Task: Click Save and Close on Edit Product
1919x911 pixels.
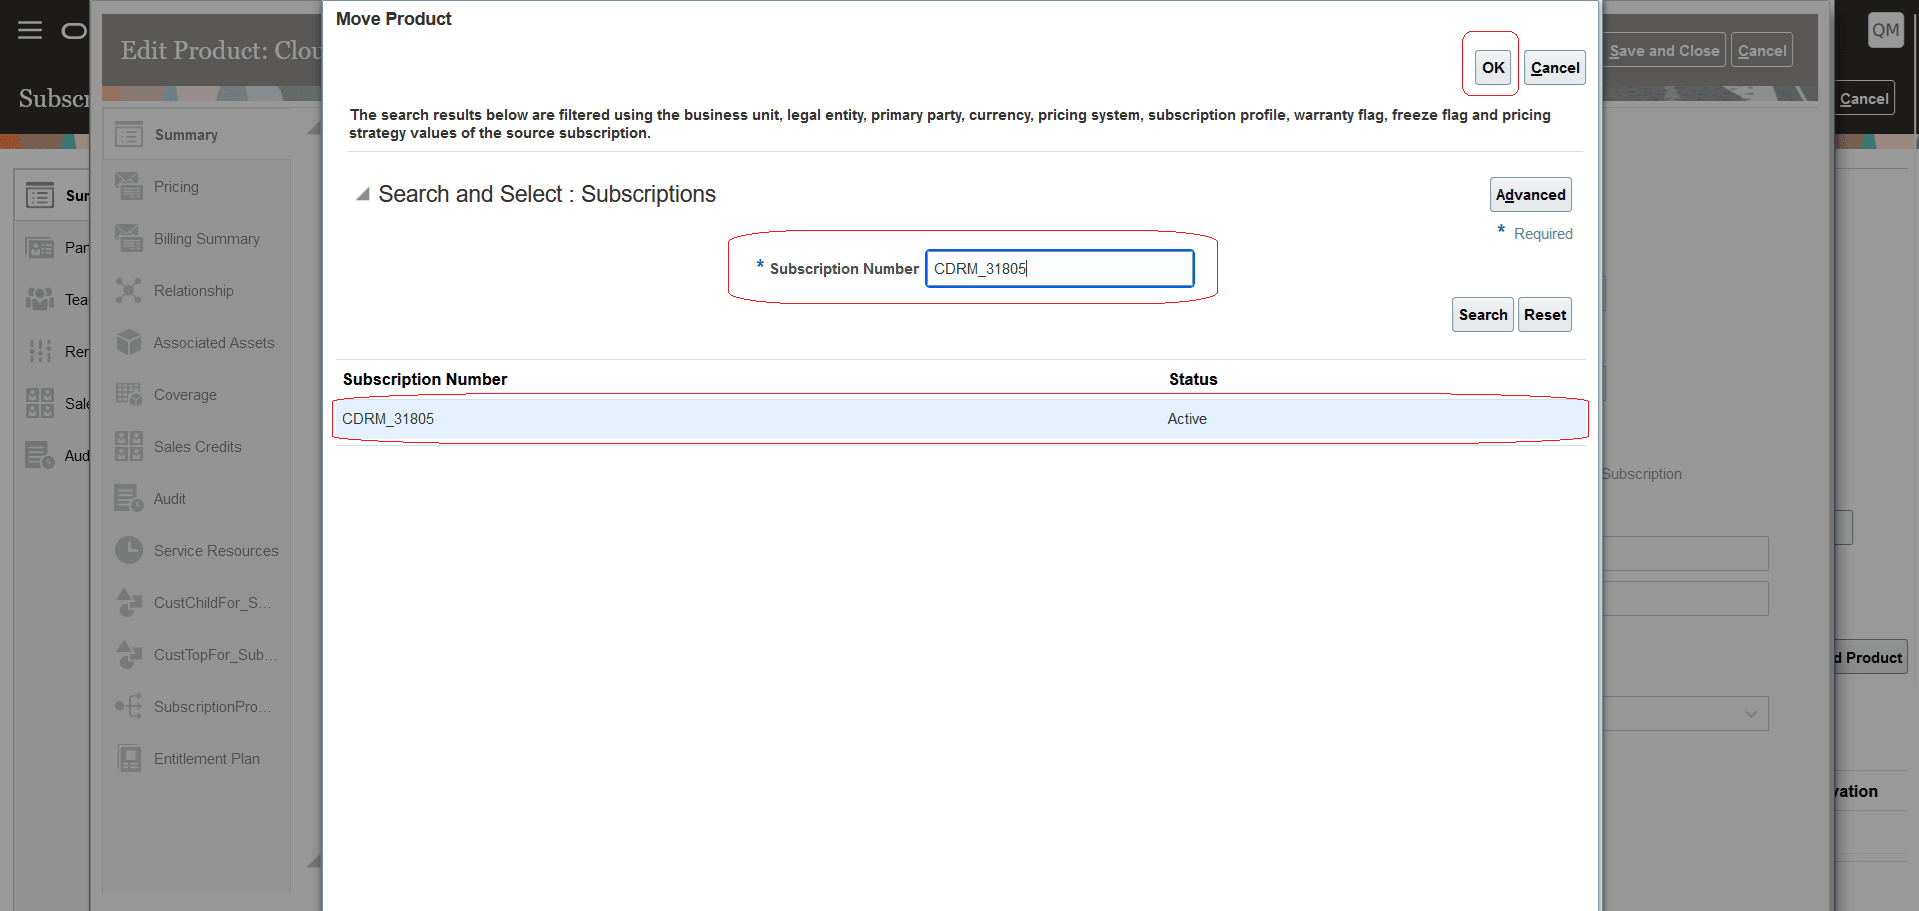Action: [x=1664, y=50]
